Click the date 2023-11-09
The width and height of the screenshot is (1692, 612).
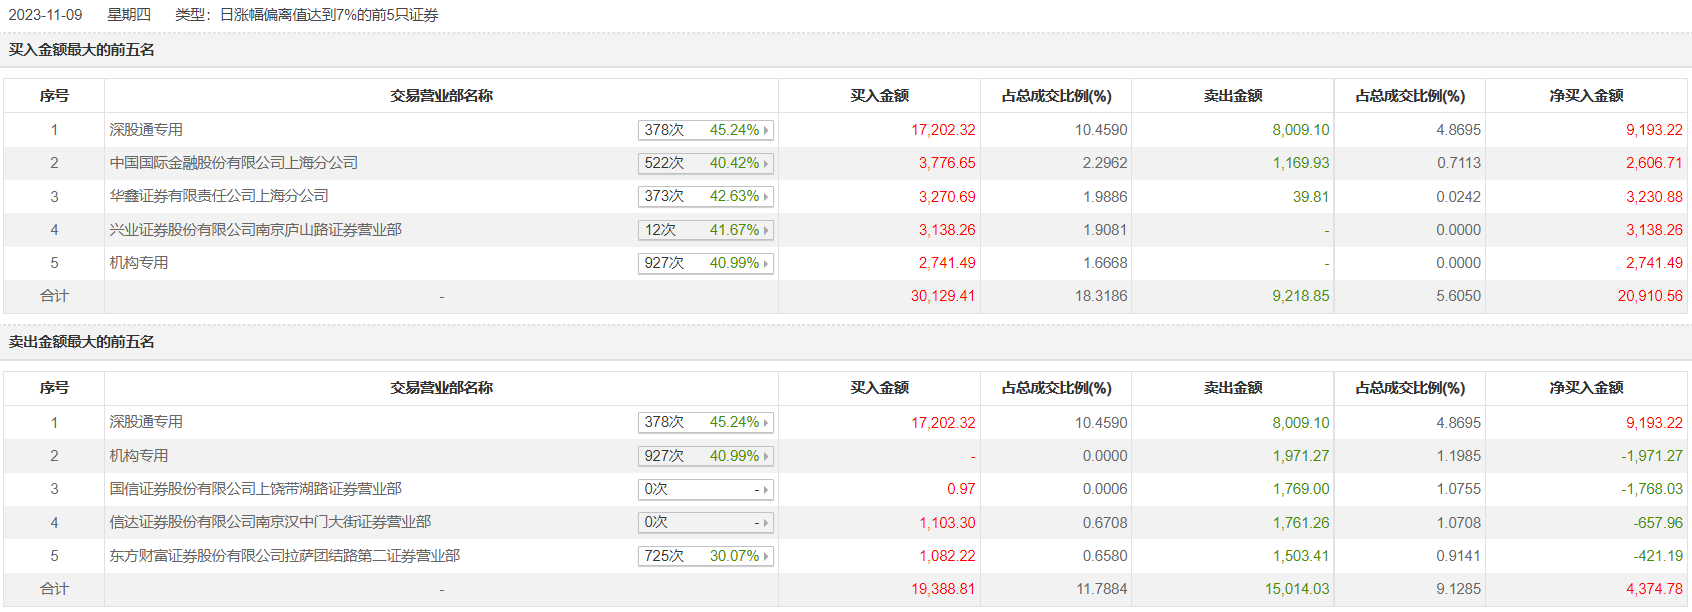click(x=45, y=15)
